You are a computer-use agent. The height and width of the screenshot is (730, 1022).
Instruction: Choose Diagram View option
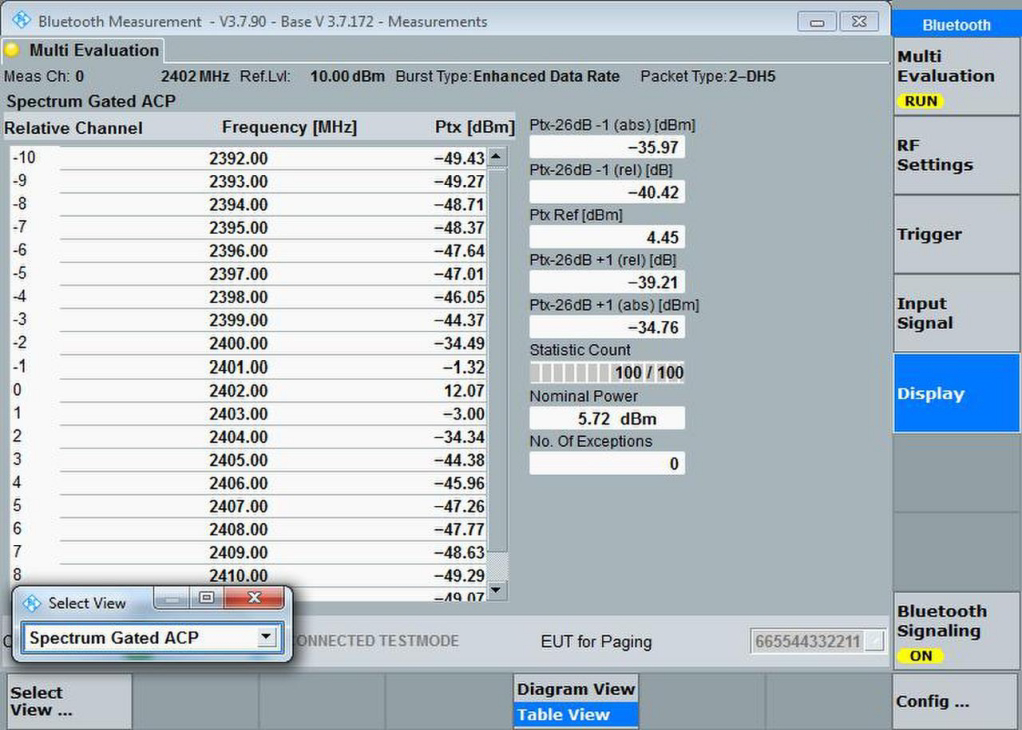576,689
